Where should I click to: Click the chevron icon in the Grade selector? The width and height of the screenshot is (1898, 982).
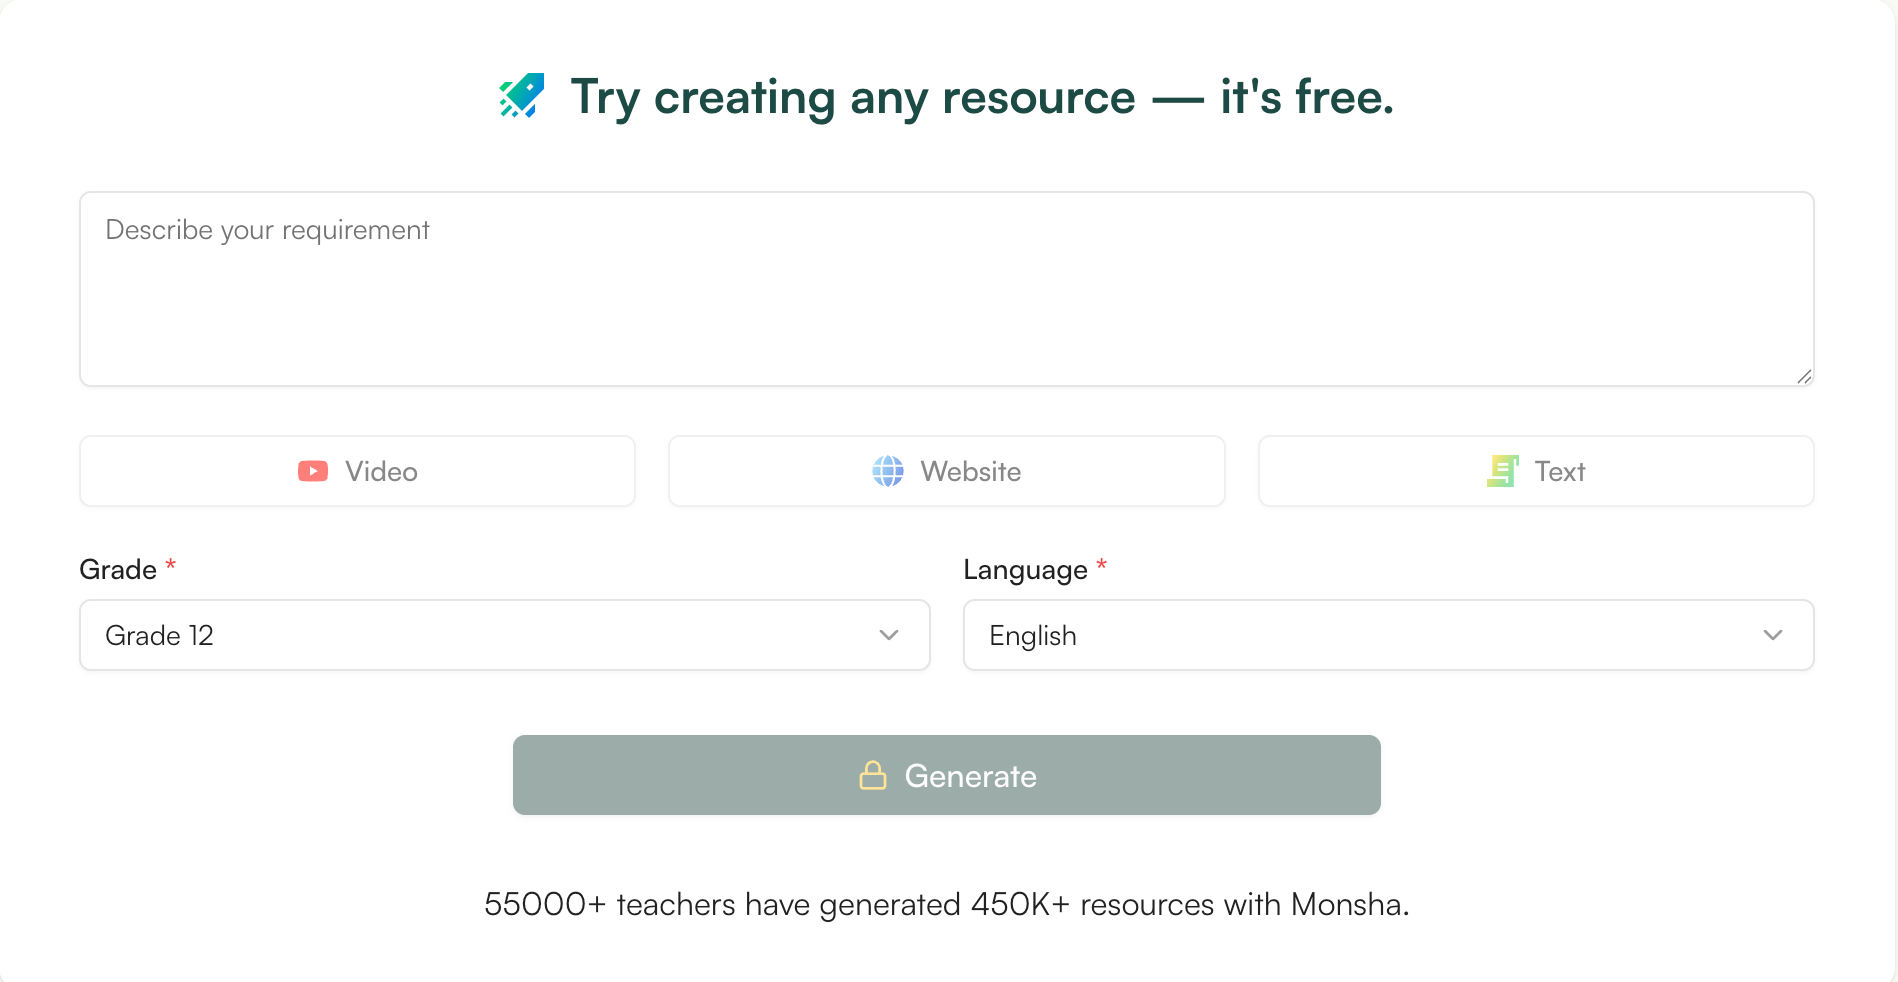click(x=888, y=635)
